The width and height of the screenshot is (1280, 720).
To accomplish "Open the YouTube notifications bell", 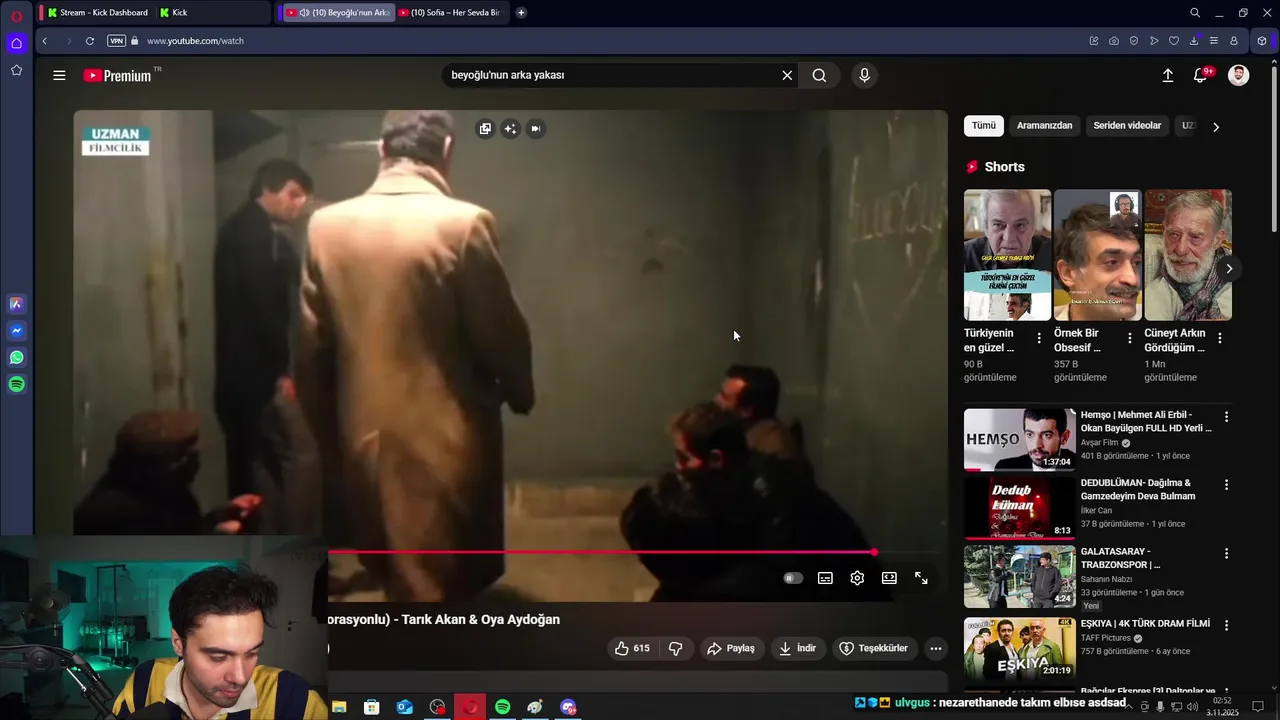I will coord(1201,75).
